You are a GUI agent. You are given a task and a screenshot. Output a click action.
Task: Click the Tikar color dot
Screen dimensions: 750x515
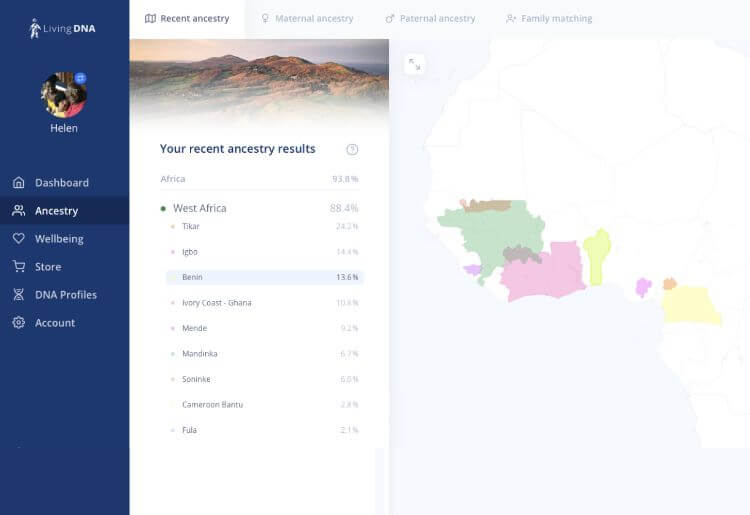coord(173,226)
